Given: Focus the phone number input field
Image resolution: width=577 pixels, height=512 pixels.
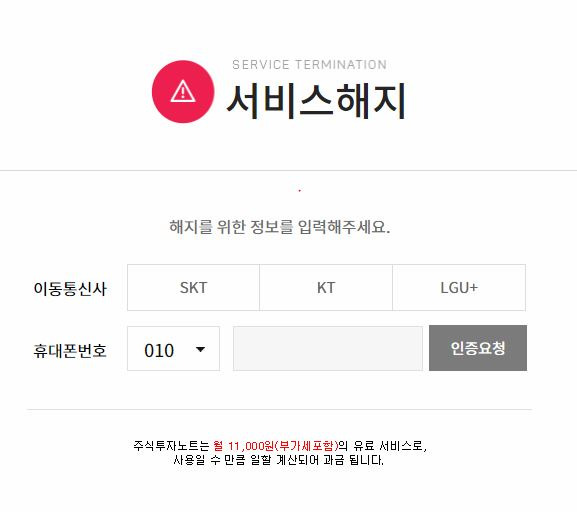Looking at the screenshot, I should coord(328,349).
